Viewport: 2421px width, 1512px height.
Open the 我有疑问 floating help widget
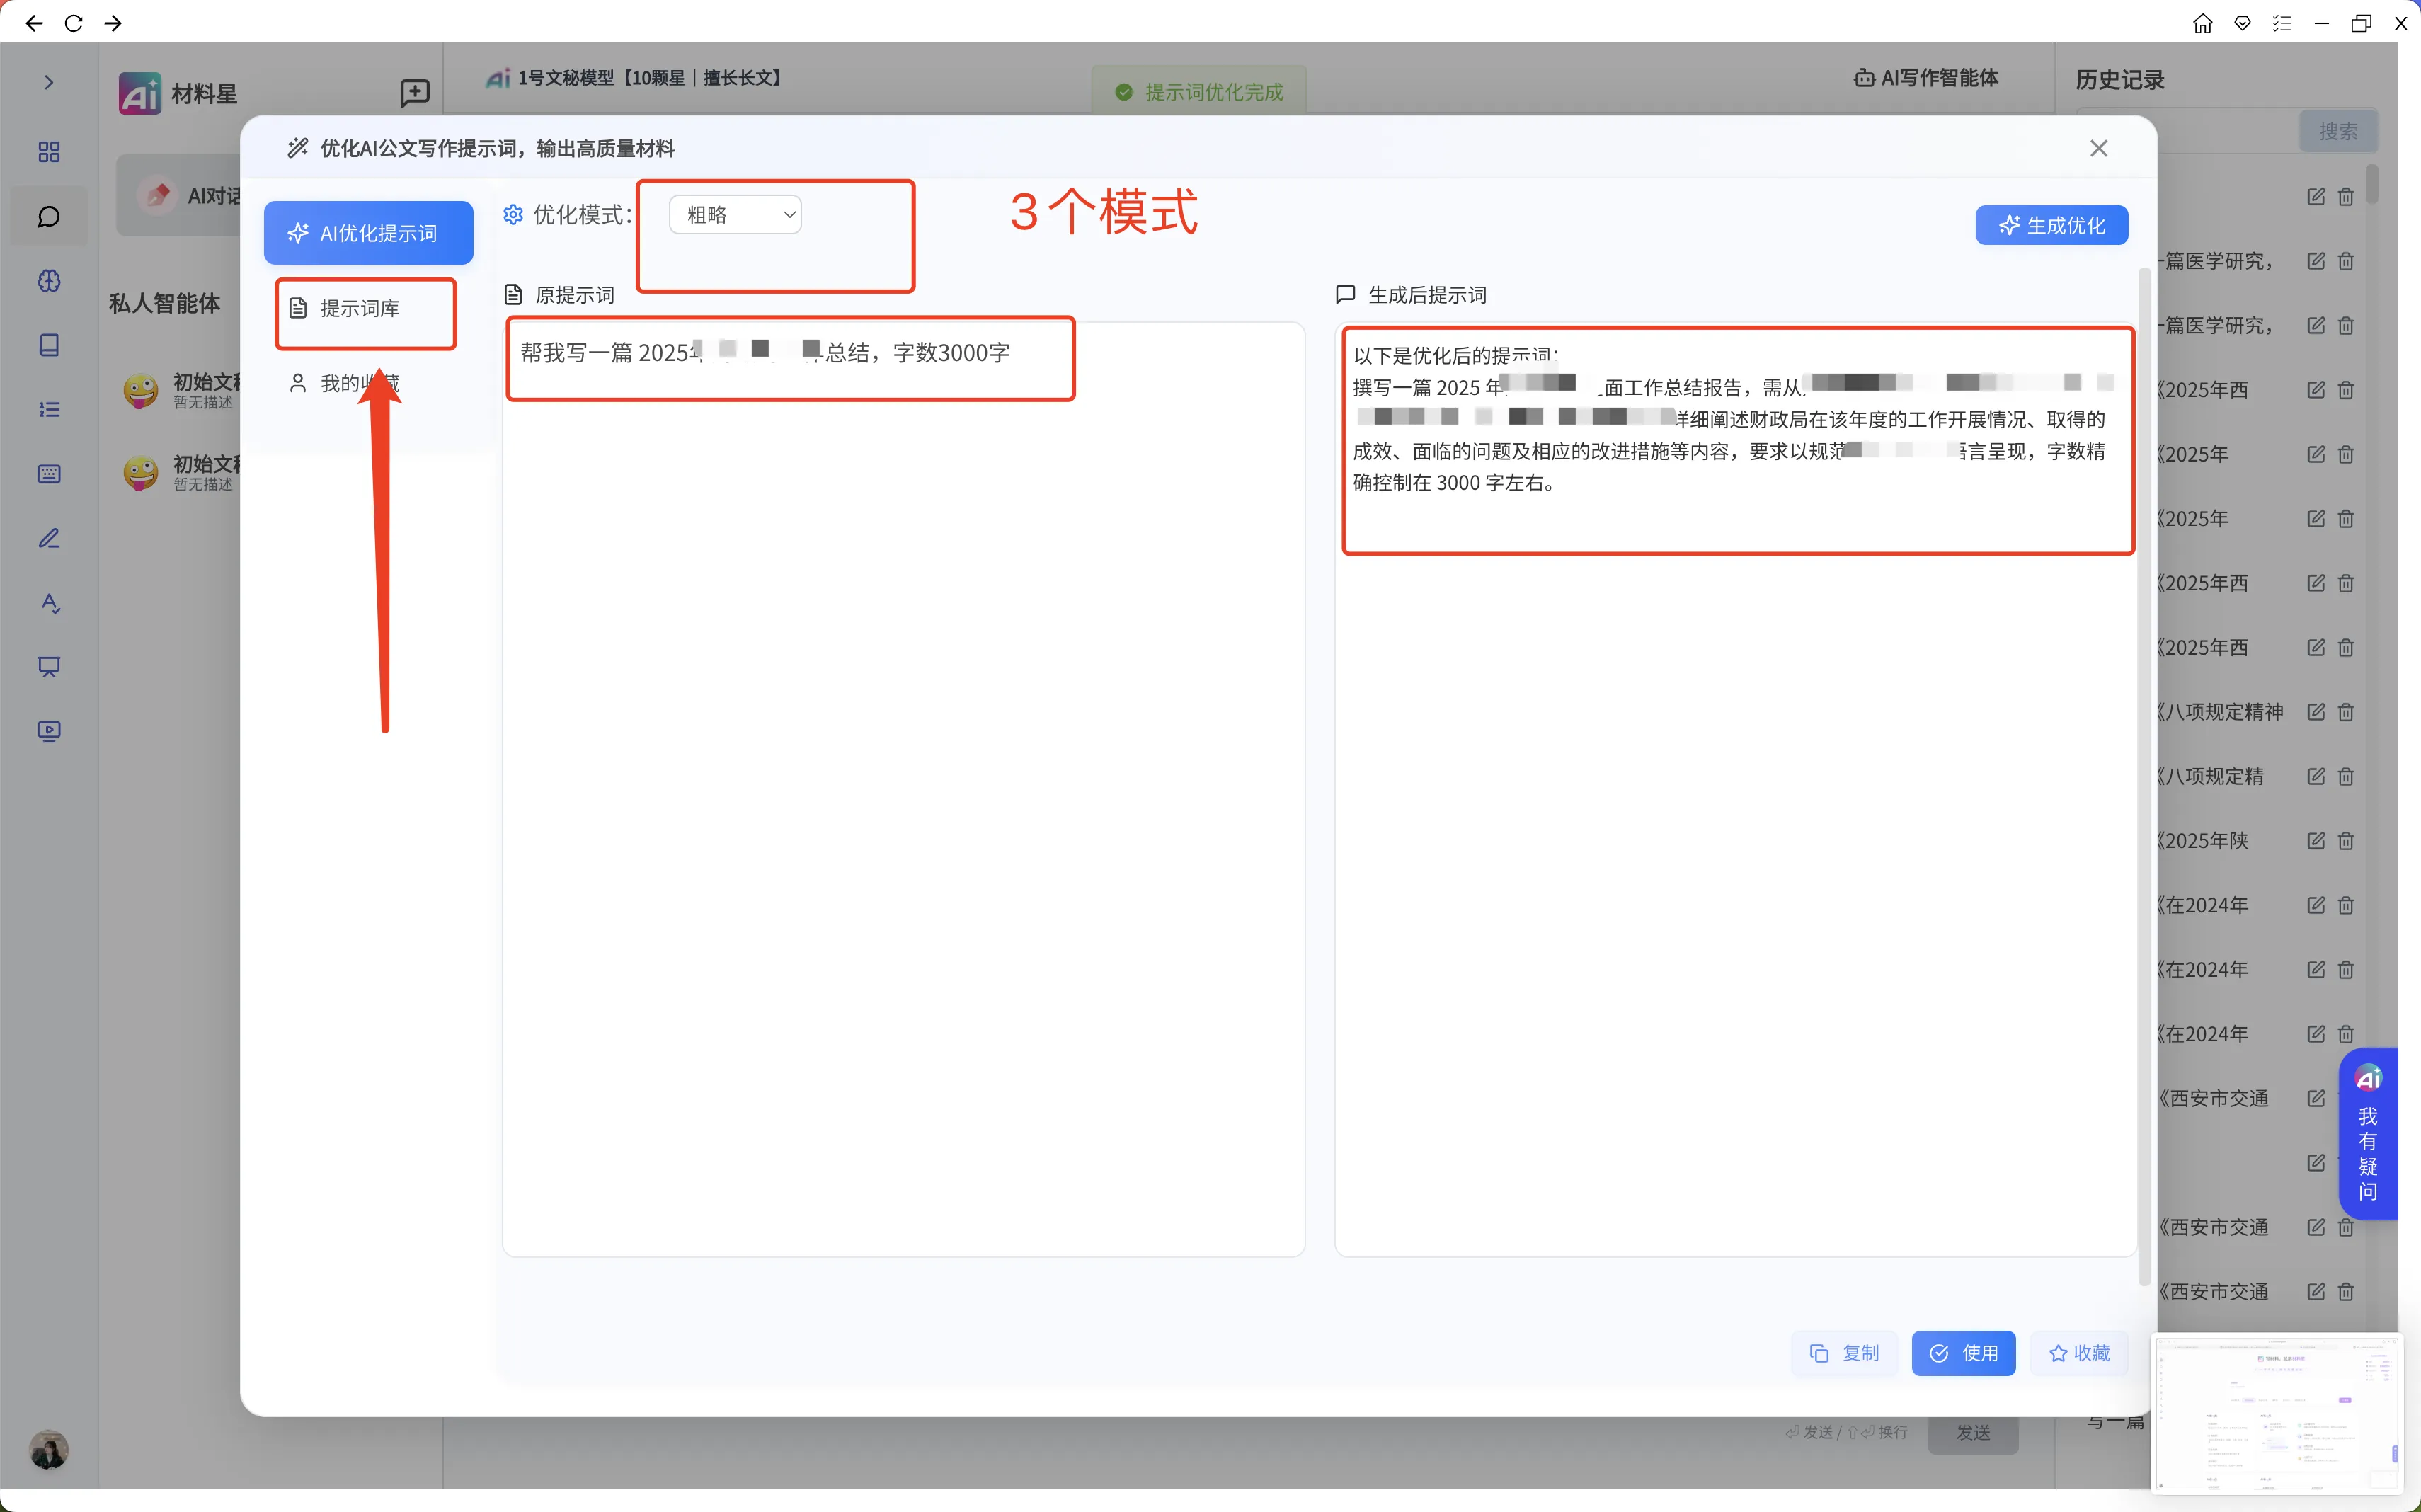click(x=2367, y=1133)
